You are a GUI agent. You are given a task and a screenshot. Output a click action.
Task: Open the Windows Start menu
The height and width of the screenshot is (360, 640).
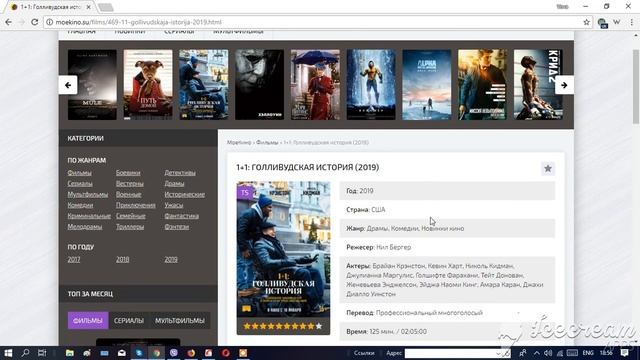8,353
